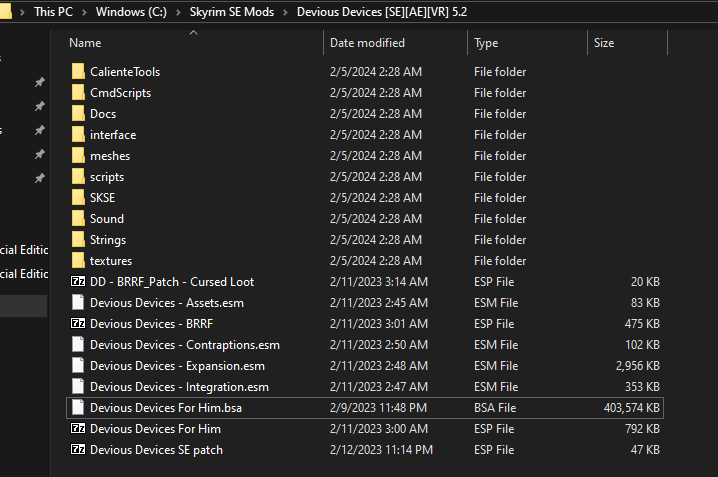Go to Windows (C:) breadcrumb

coord(131,12)
